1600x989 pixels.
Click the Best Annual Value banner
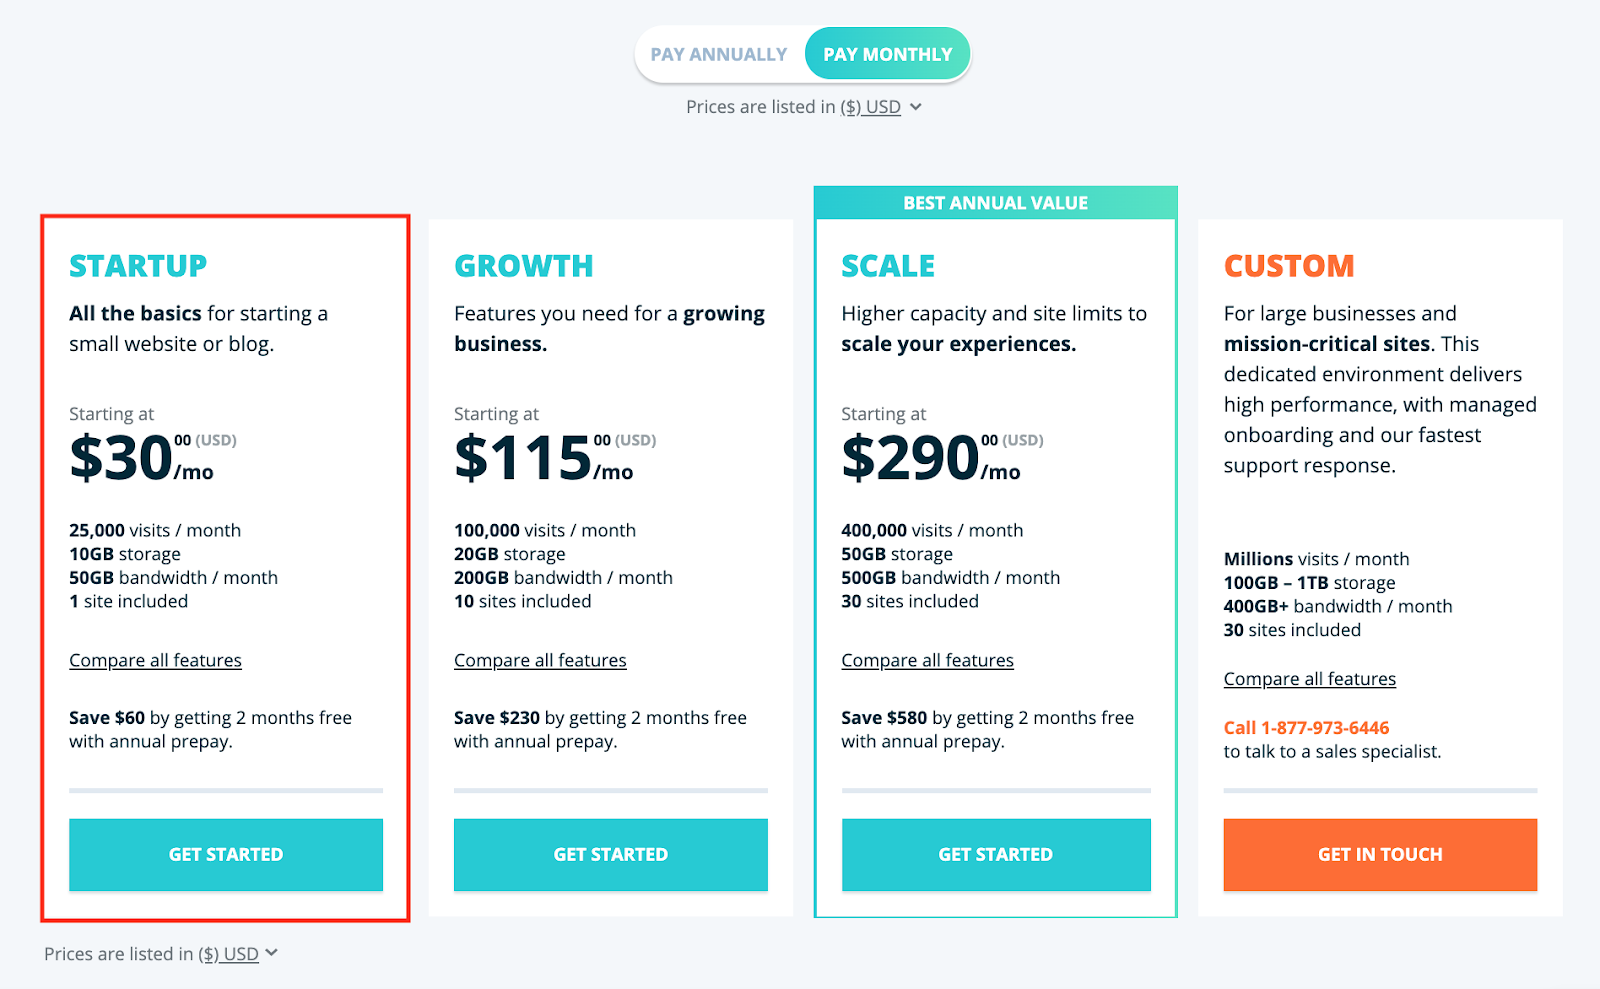pyautogui.click(x=995, y=203)
